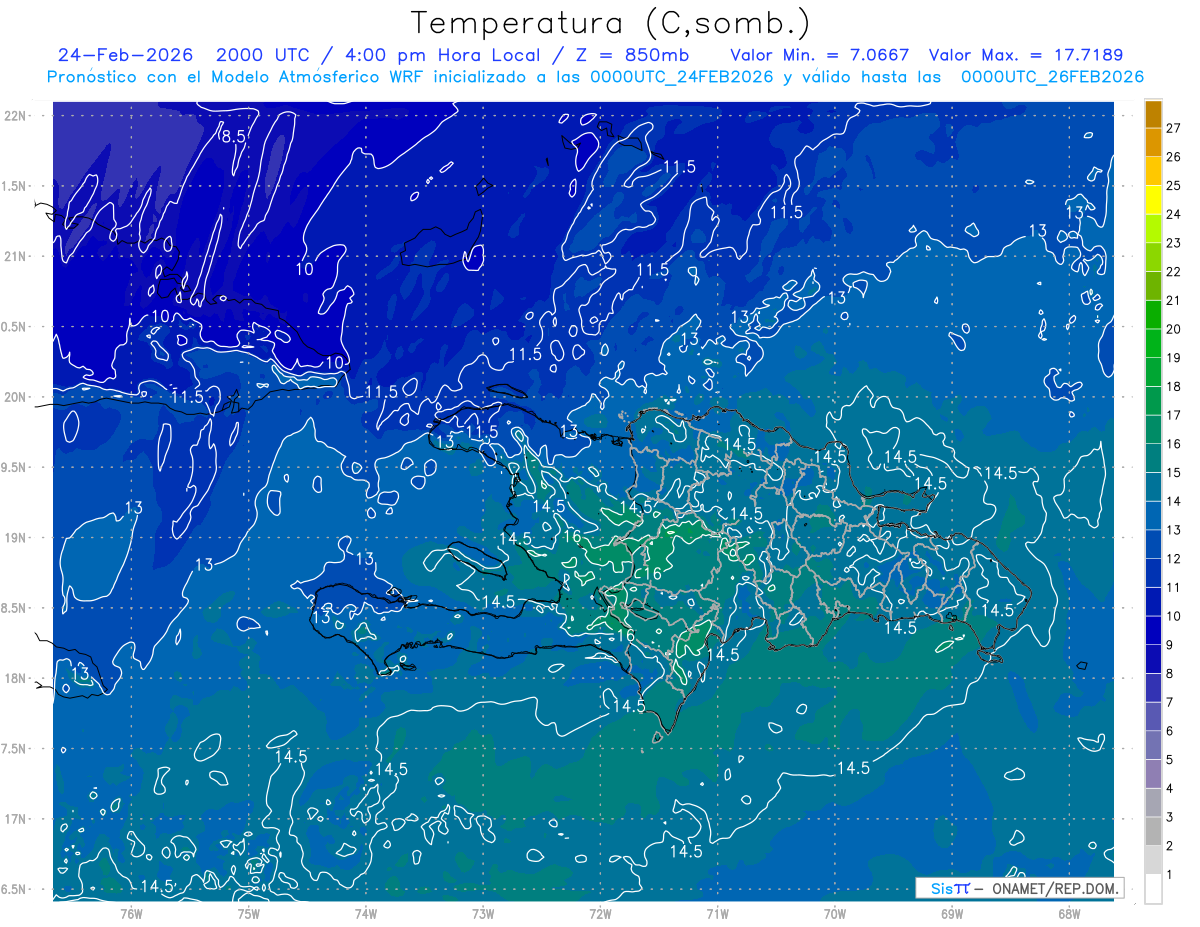Image resolution: width=1200 pixels, height=927 pixels.
Task: Click the '1' value on the color scale
Action: pyautogui.click(x=1170, y=875)
